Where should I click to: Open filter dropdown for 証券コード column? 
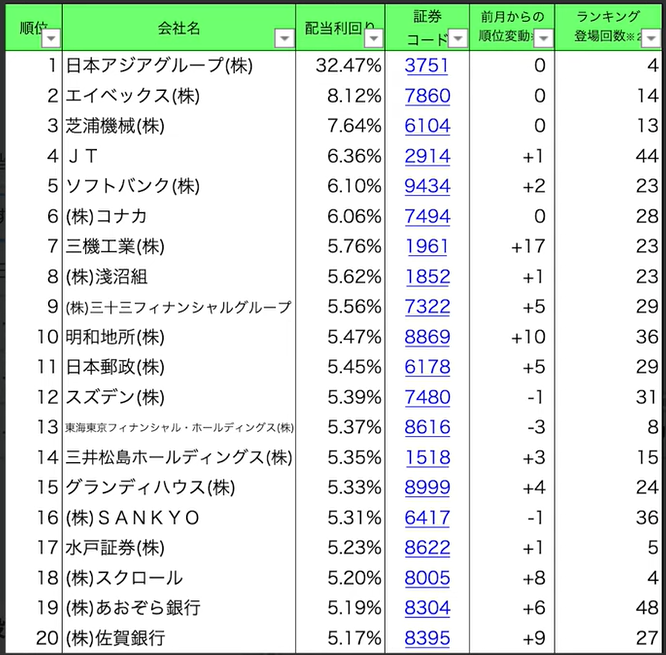coord(457,38)
